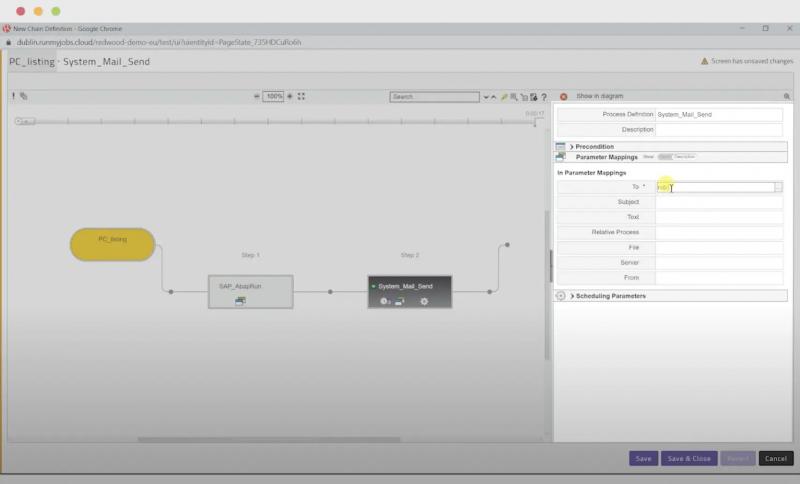Click the Step 1 label
The image size is (800, 484).
(x=251, y=255)
